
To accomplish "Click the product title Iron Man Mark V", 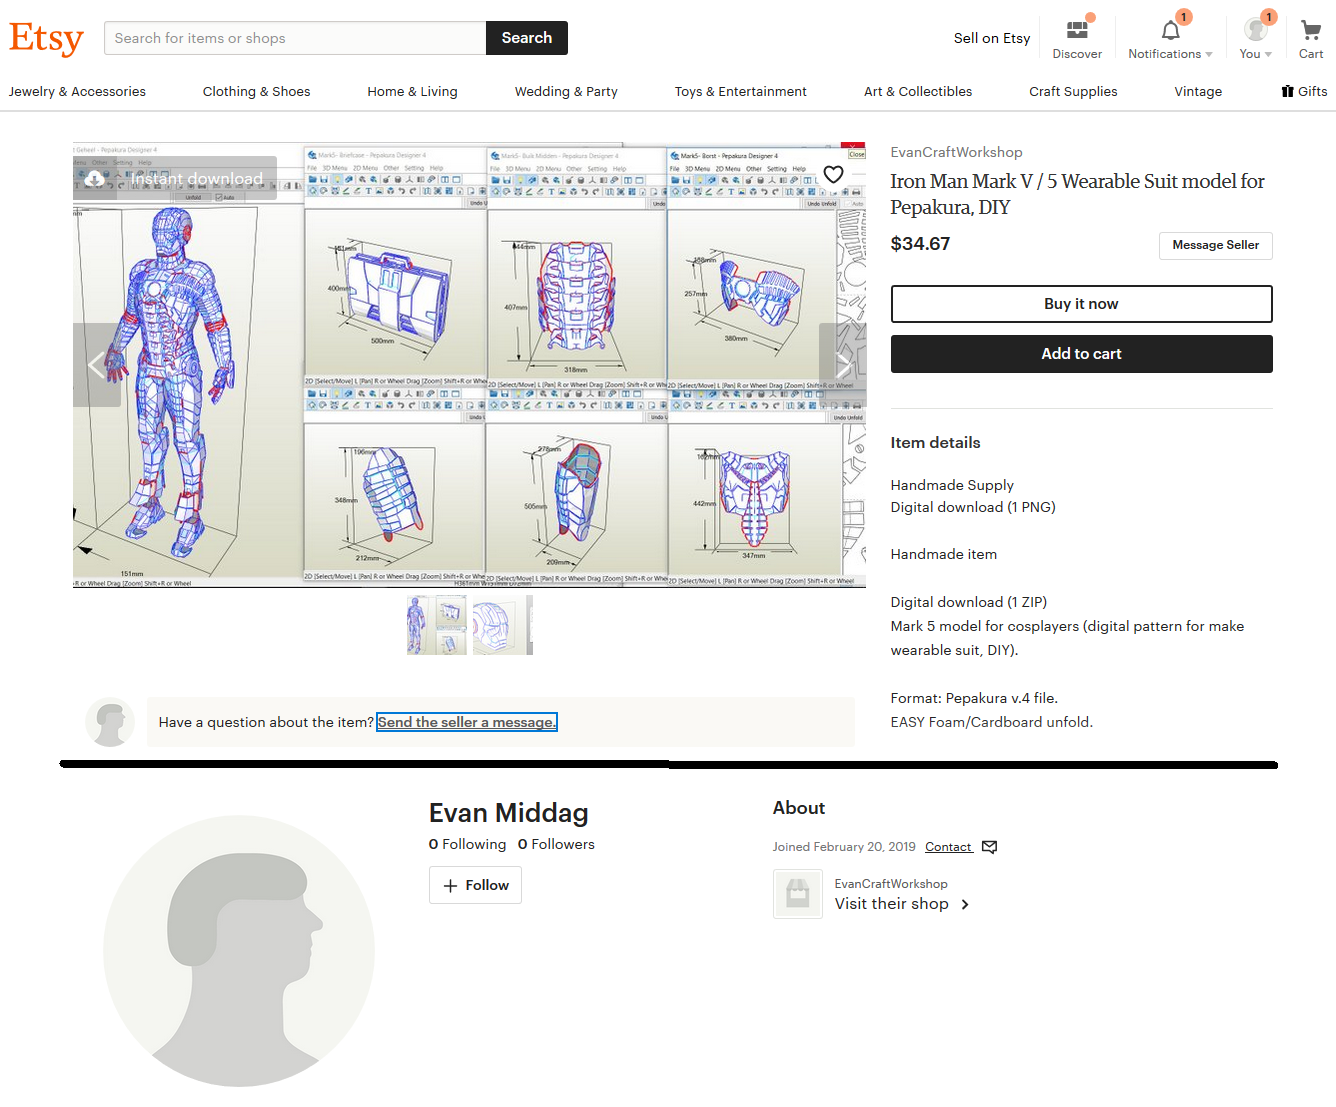I will coord(1077,194).
